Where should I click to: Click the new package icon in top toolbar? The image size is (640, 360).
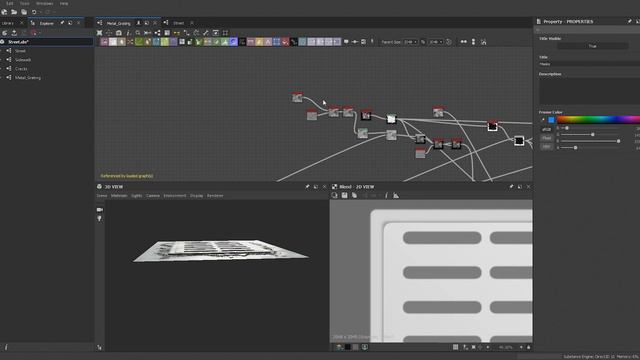tap(4, 12)
